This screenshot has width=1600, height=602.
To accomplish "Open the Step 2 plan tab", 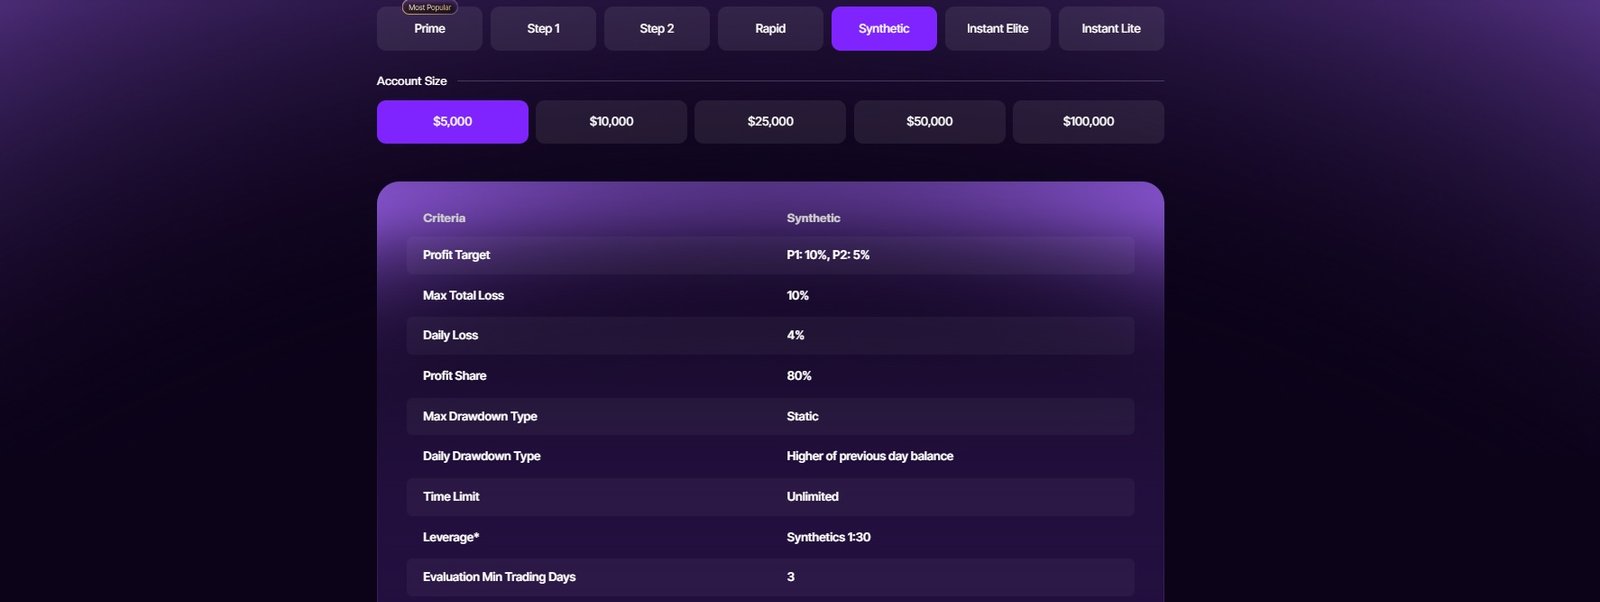I will pyautogui.click(x=656, y=28).
